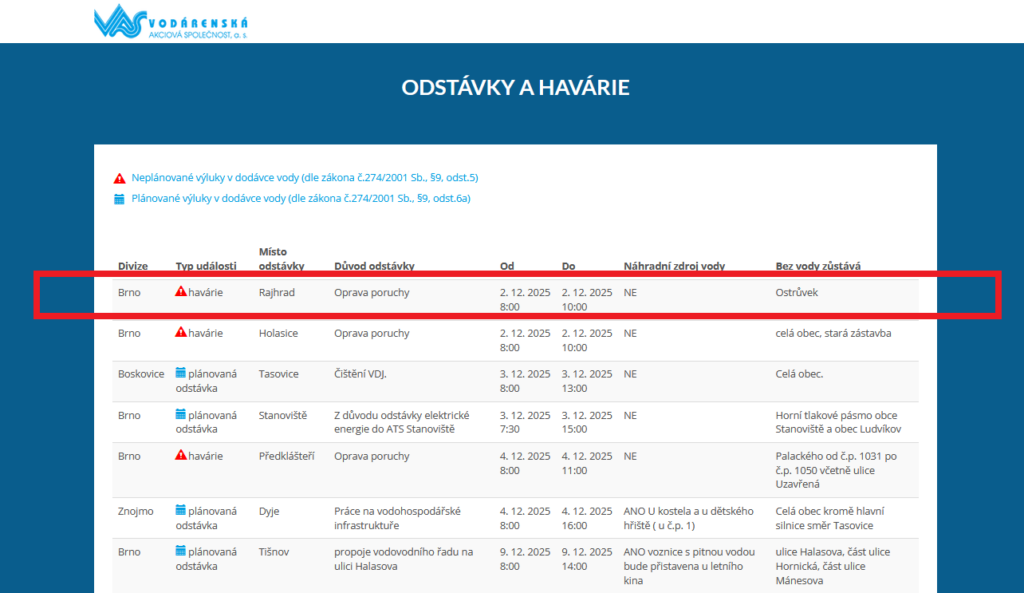
Task: Click the Náhradní zdroj vody column header
Action: point(674,266)
